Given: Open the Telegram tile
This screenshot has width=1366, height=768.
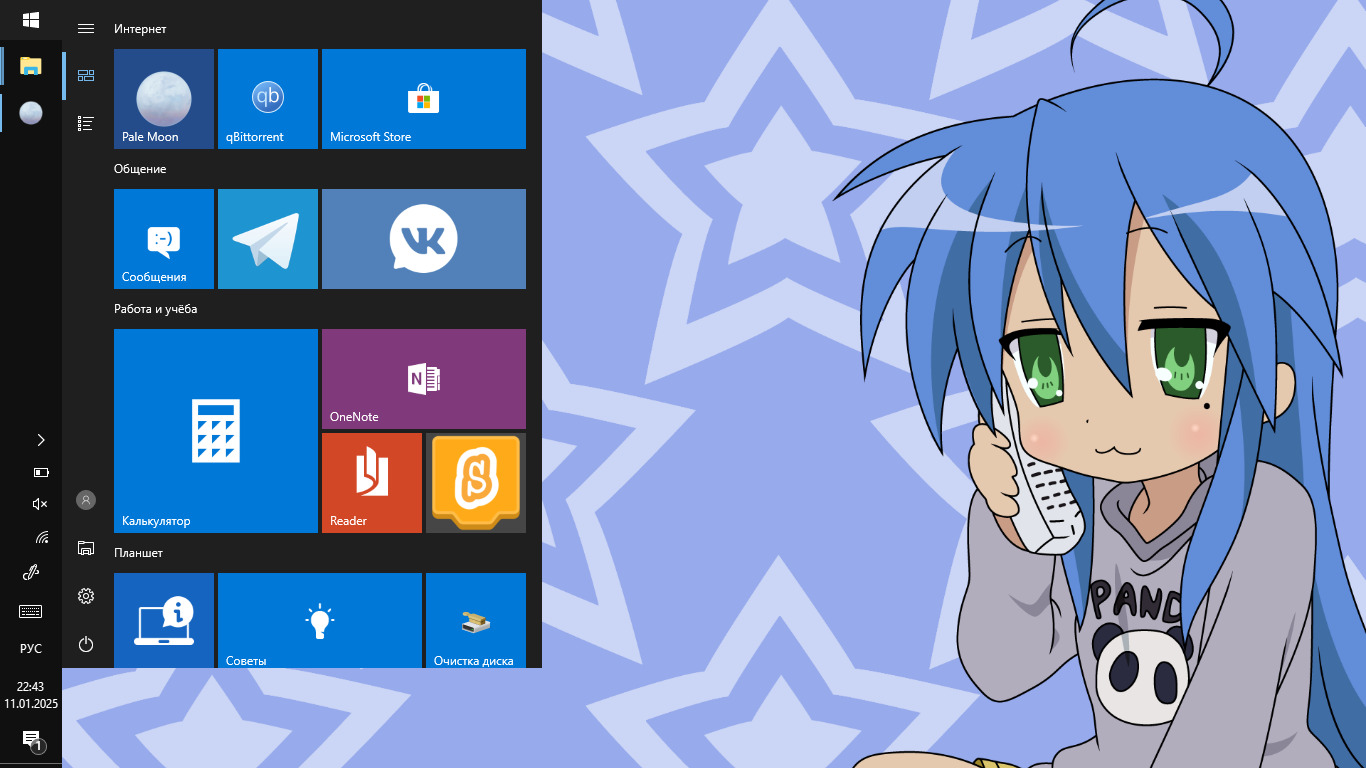Looking at the screenshot, I should 268,239.
